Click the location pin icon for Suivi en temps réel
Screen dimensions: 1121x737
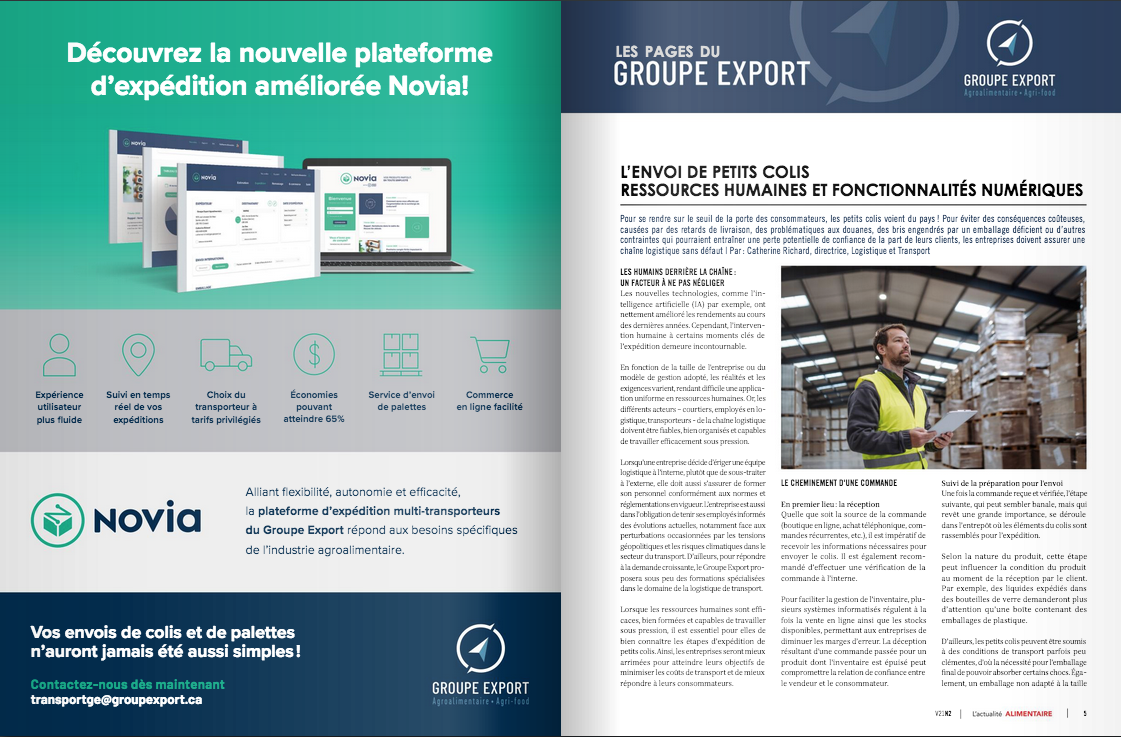pyautogui.click(x=138, y=355)
